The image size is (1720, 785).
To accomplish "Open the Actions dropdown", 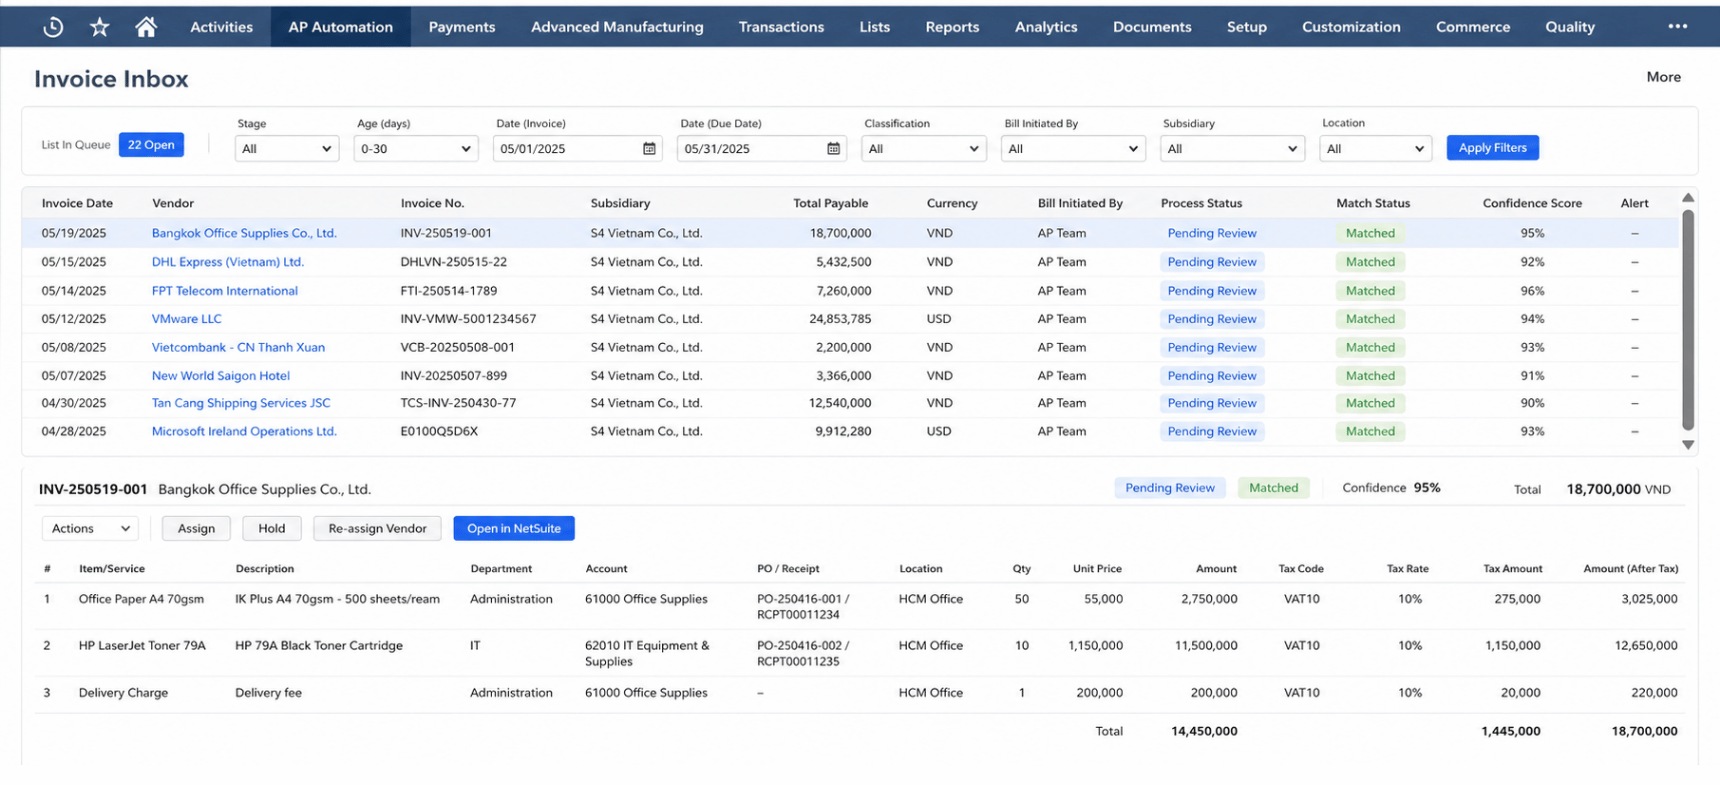I will click(90, 529).
